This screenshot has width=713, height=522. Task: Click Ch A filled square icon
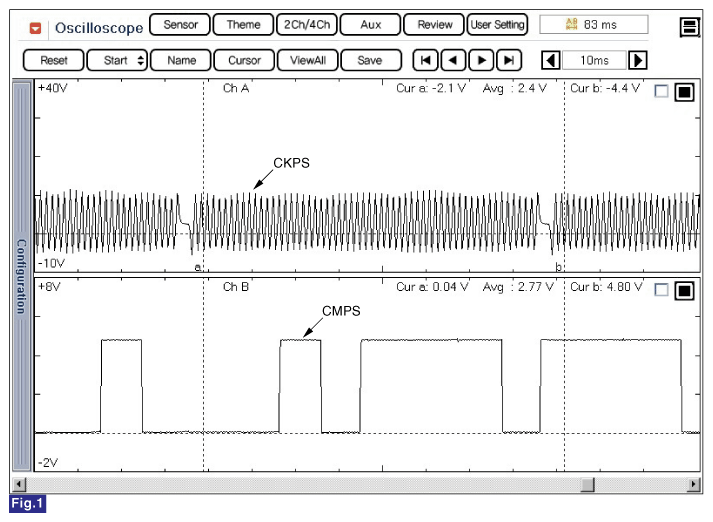(684, 92)
